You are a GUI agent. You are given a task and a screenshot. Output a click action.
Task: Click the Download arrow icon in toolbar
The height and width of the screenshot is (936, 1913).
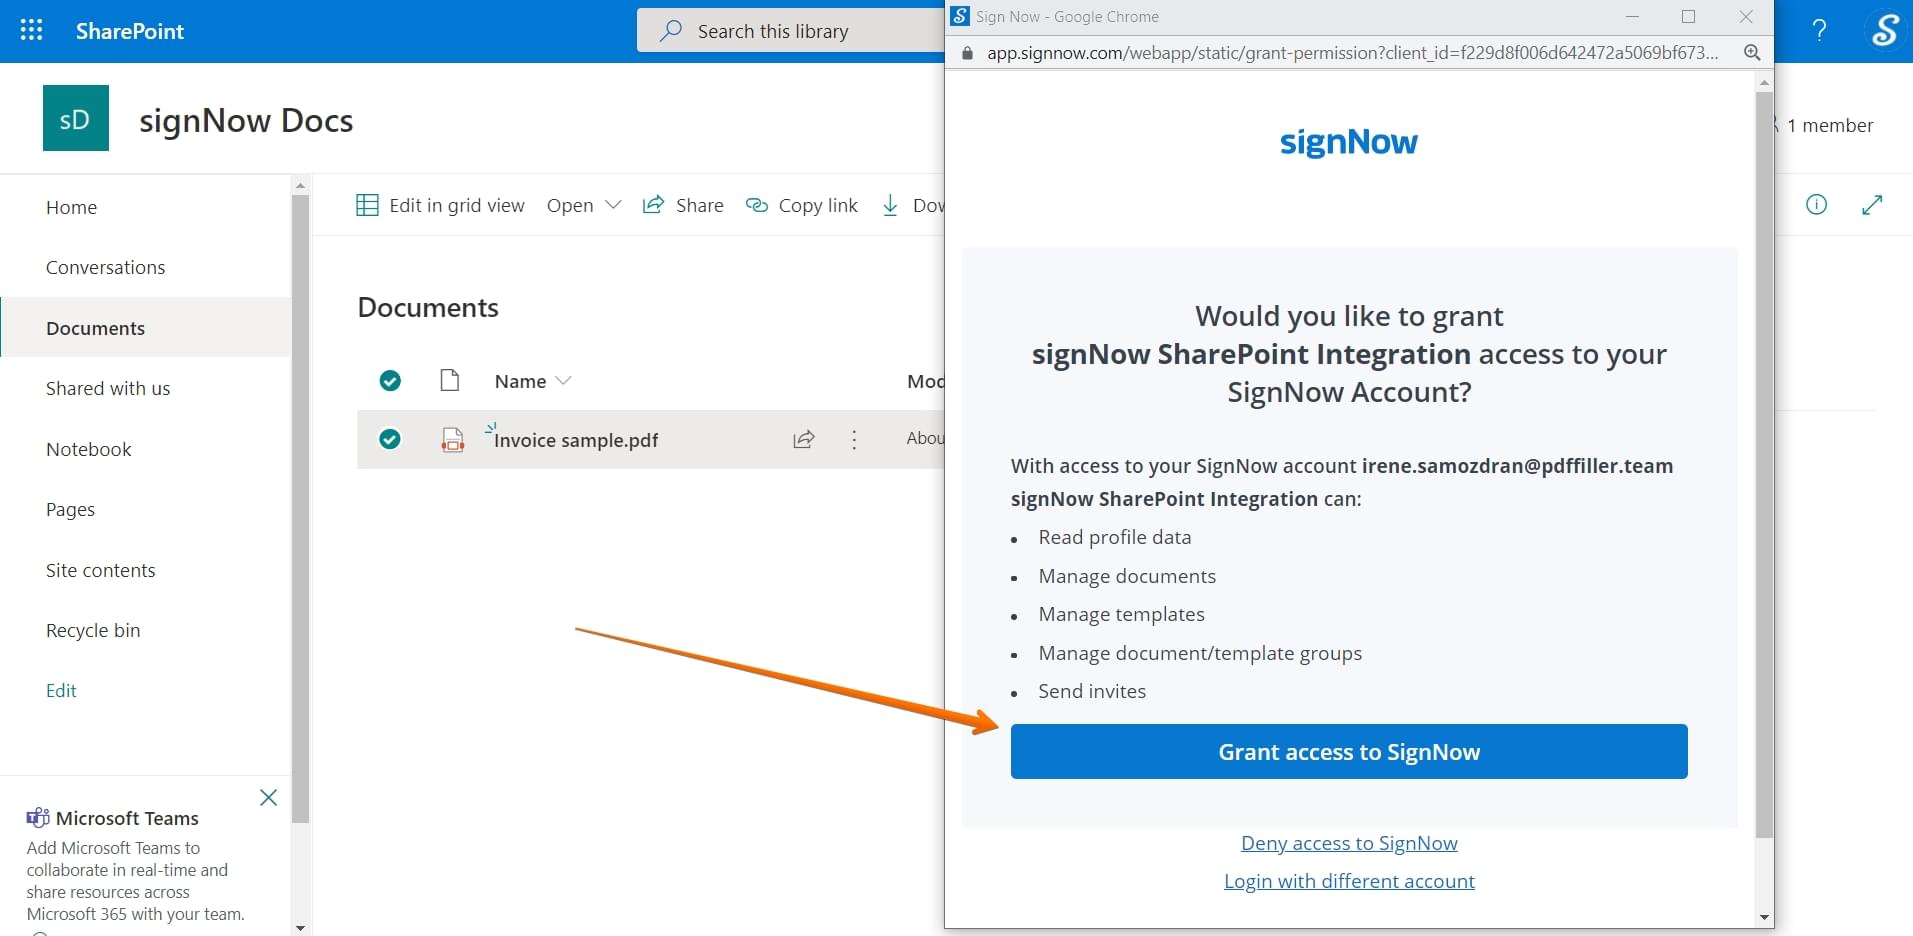coord(890,205)
